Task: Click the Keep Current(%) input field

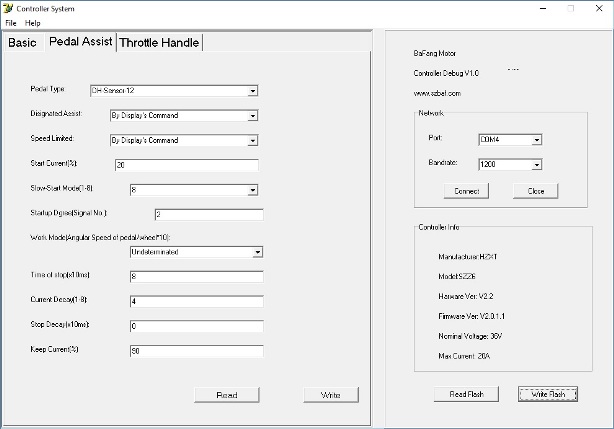Action: point(197,351)
